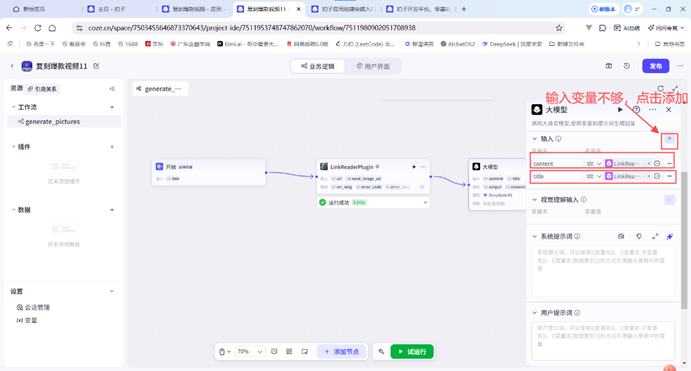
Task: Click the content variable name field
Action: [557, 163]
